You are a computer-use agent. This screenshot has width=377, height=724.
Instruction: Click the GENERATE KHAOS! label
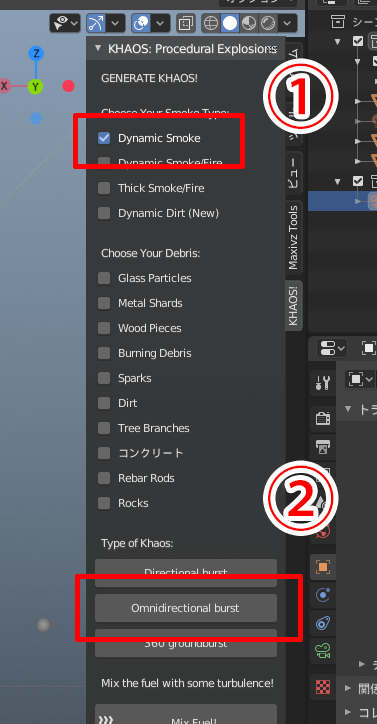pyautogui.click(x=149, y=78)
